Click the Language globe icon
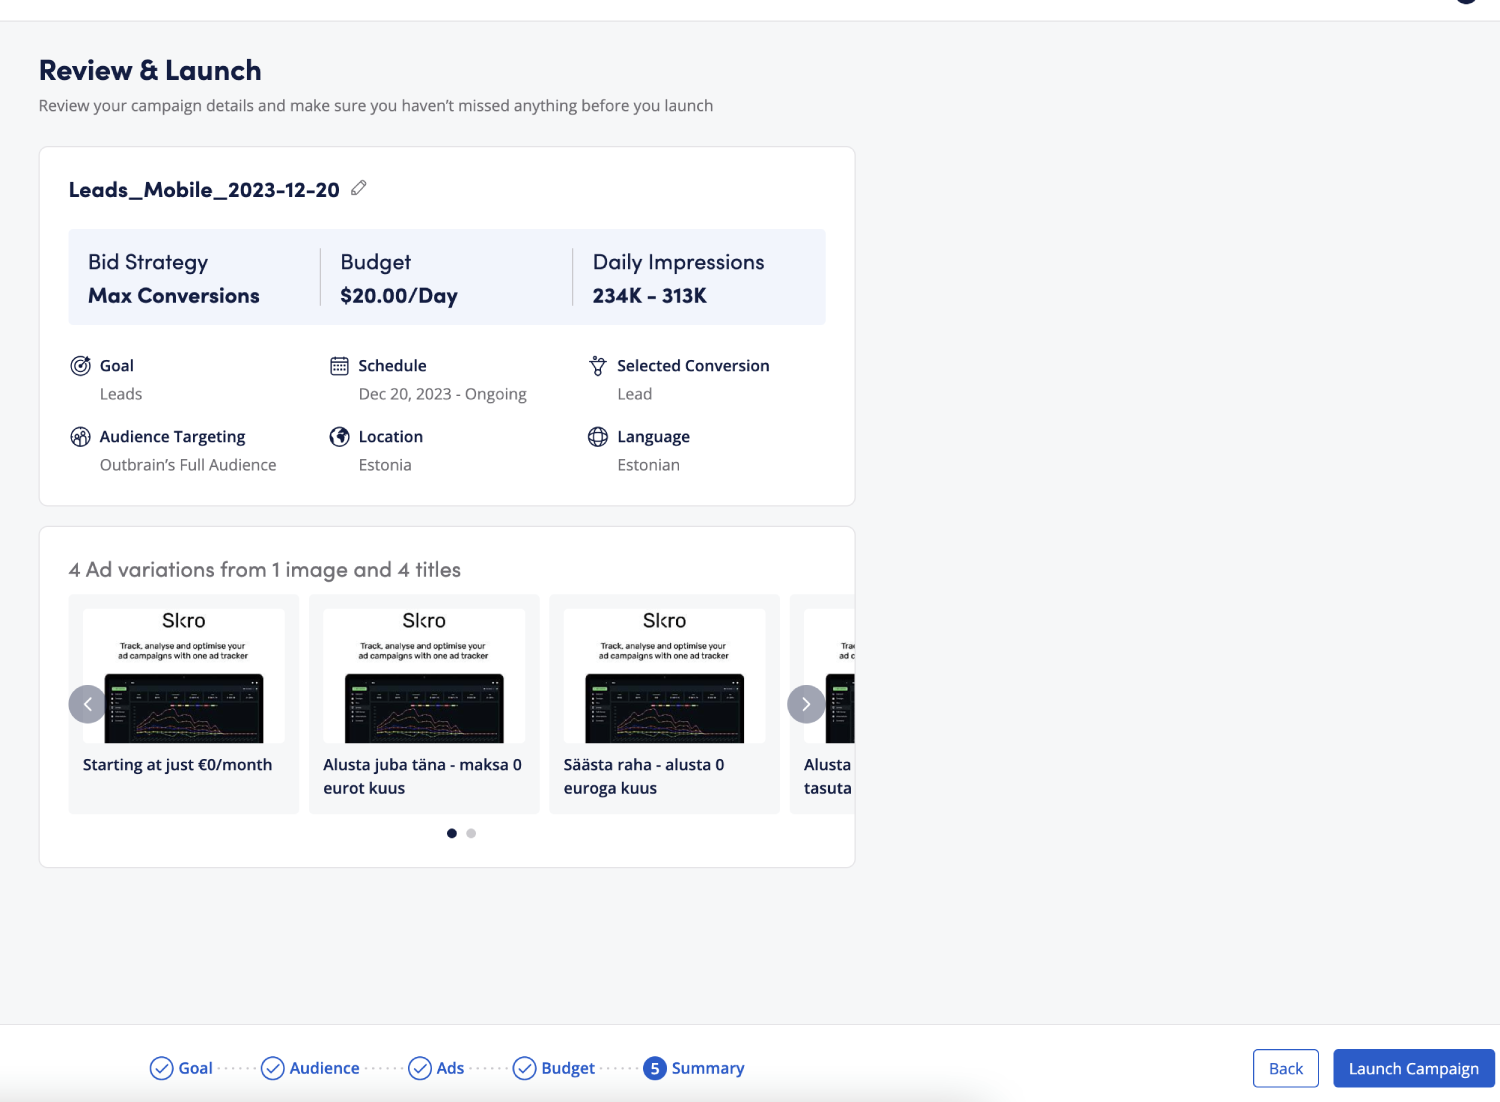 (598, 437)
